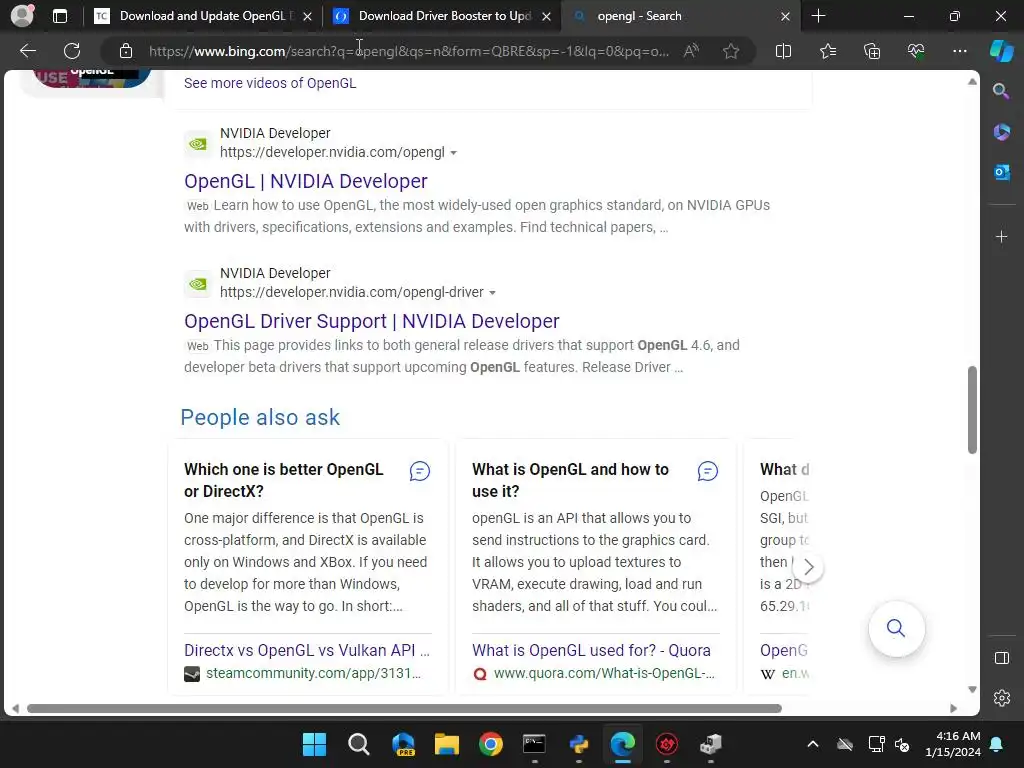
Task: Chat about 'What is OpenGL and how to use it' card
Action: [708, 471]
